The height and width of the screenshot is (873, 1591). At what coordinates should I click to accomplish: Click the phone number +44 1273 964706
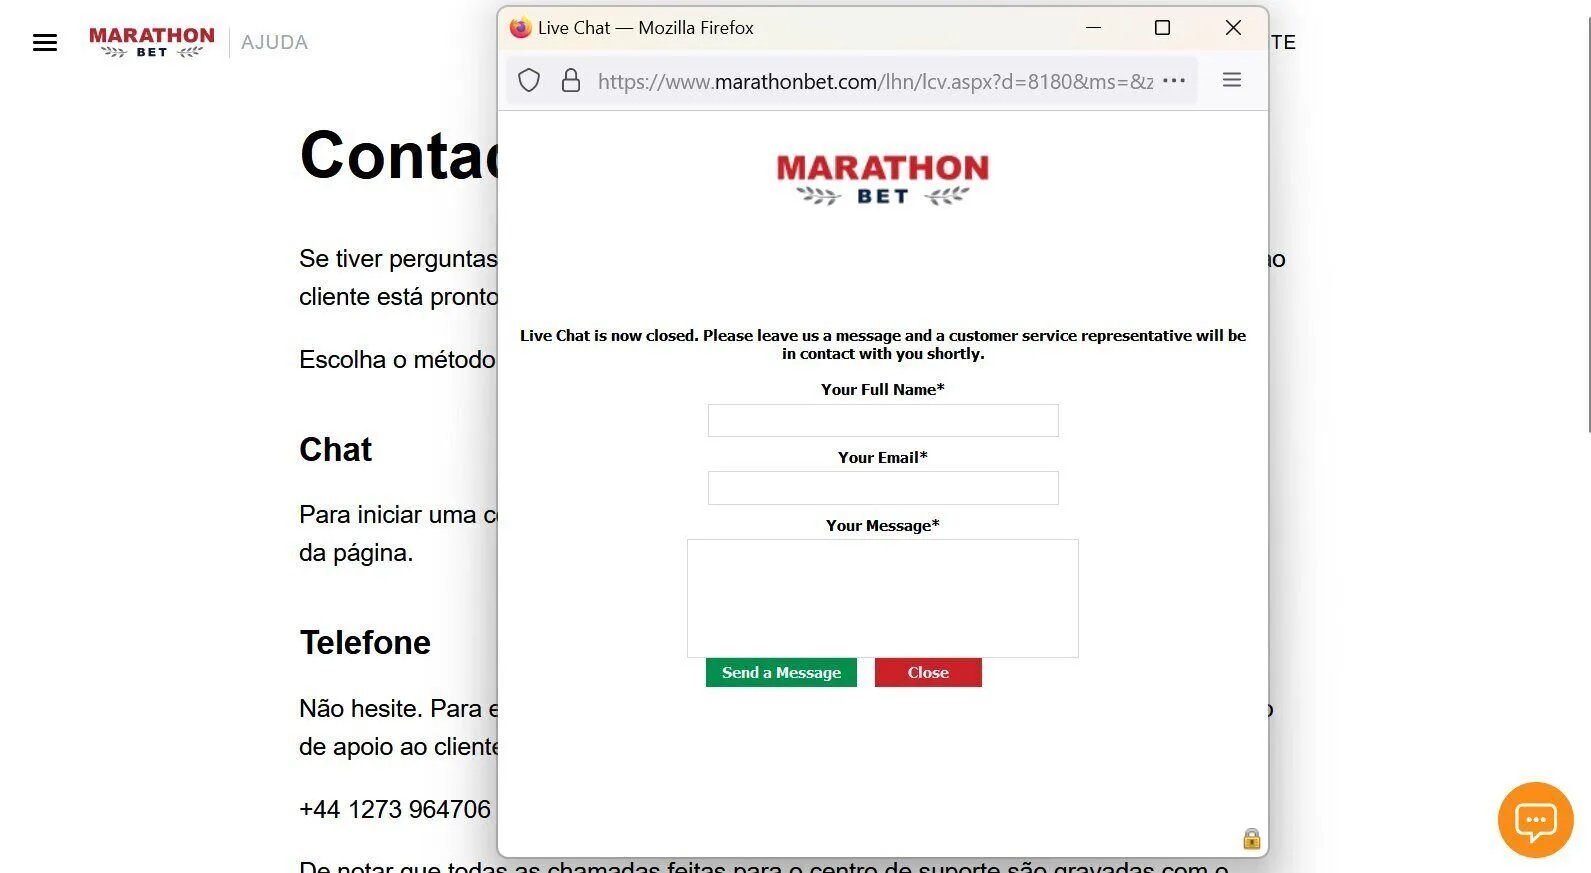coord(395,809)
